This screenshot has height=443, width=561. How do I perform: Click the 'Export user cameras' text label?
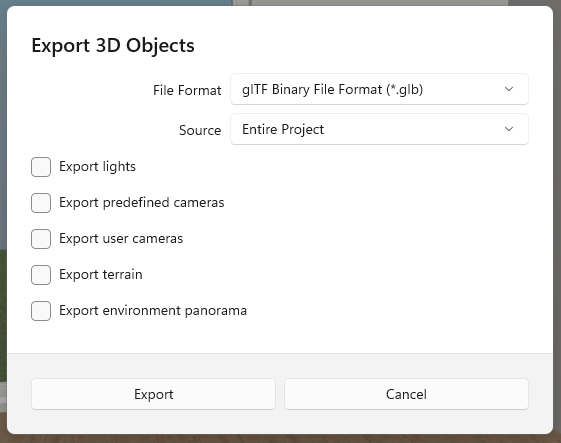(x=121, y=239)
